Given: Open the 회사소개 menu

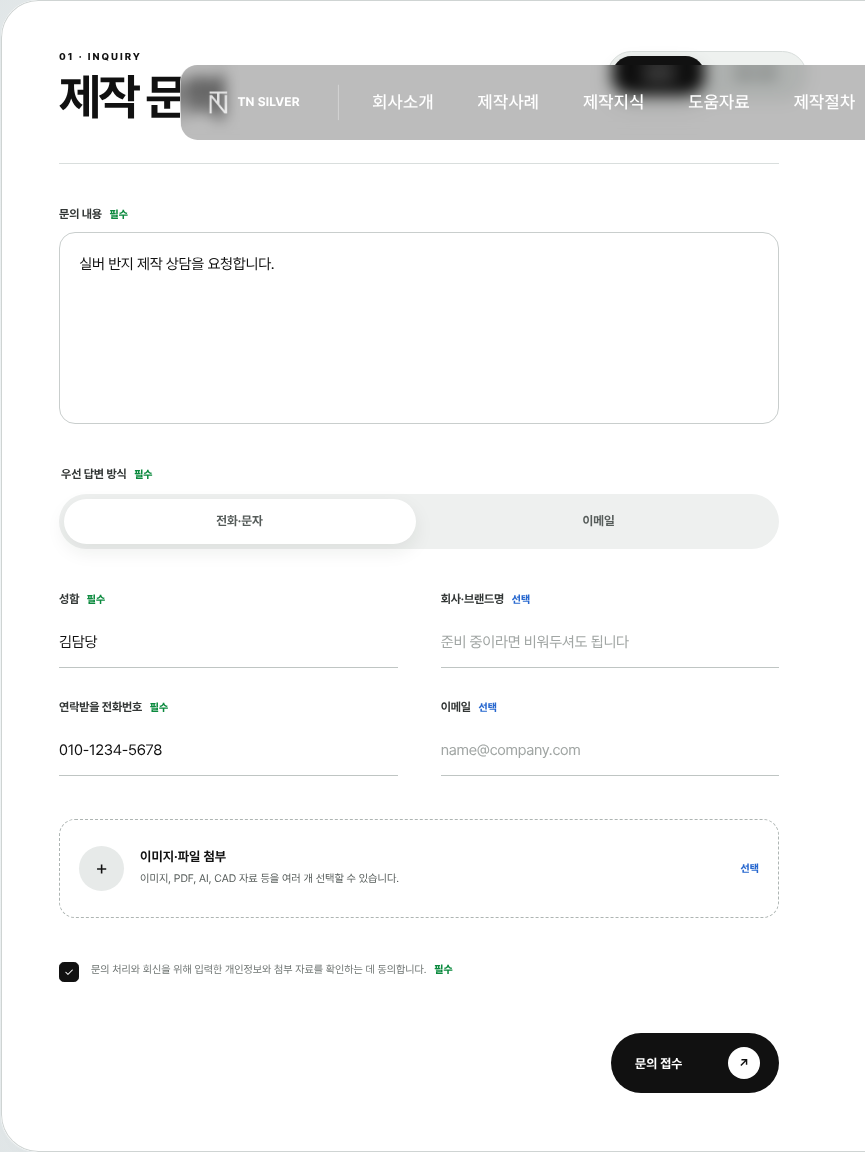Looking at the screenshot, I should point(402,102).
